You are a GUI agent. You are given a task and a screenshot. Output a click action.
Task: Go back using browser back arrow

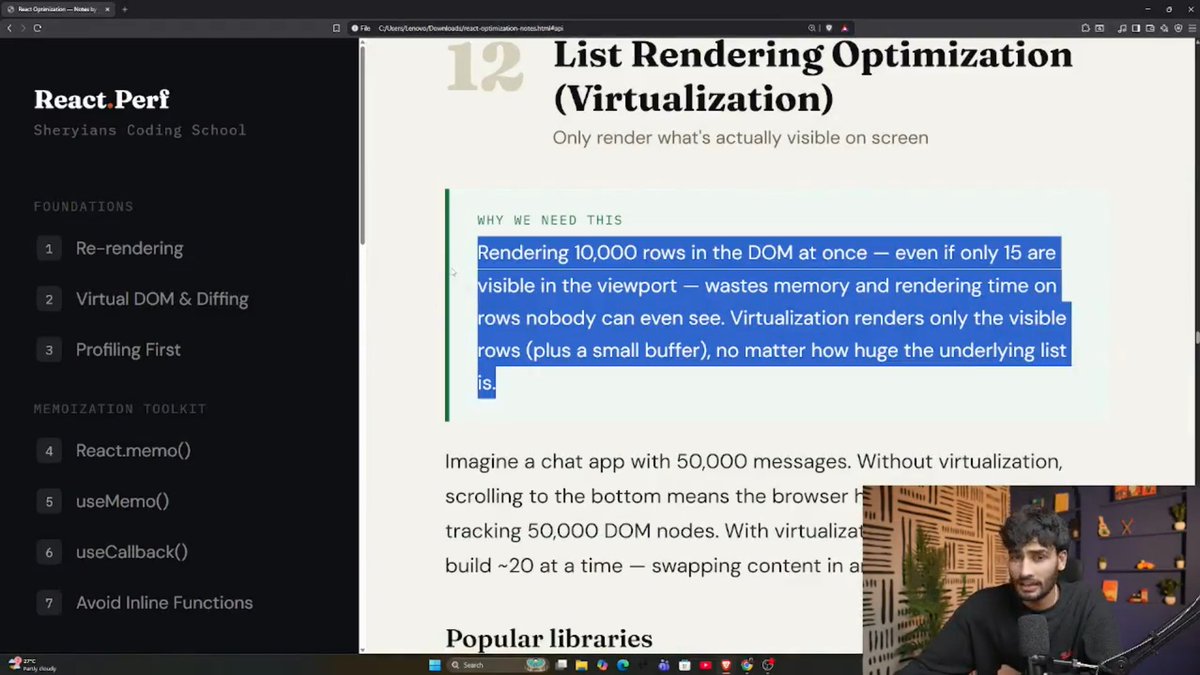tap(10, 28)
